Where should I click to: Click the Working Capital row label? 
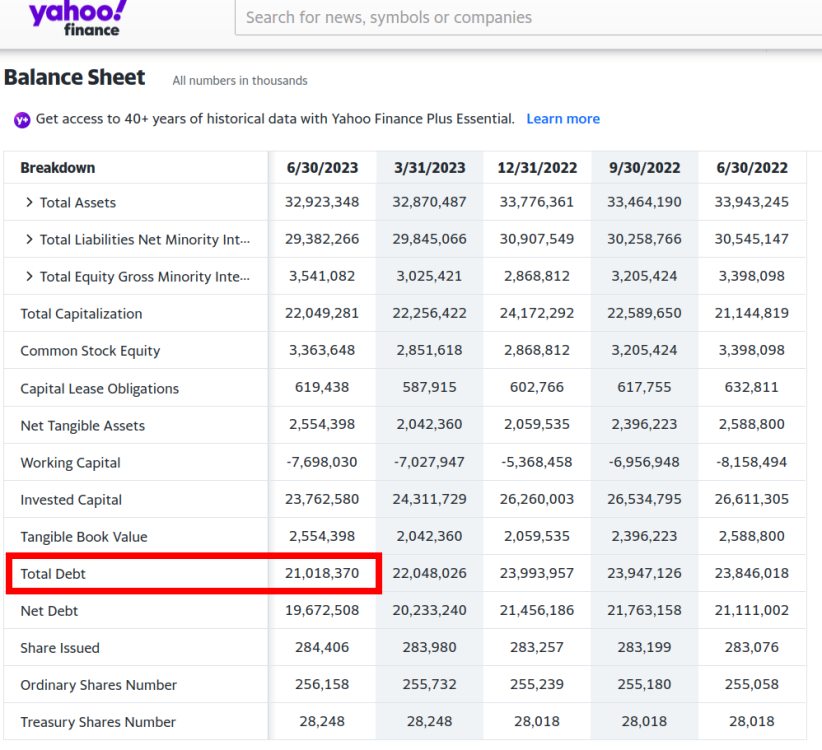click(x=70, y=463)
